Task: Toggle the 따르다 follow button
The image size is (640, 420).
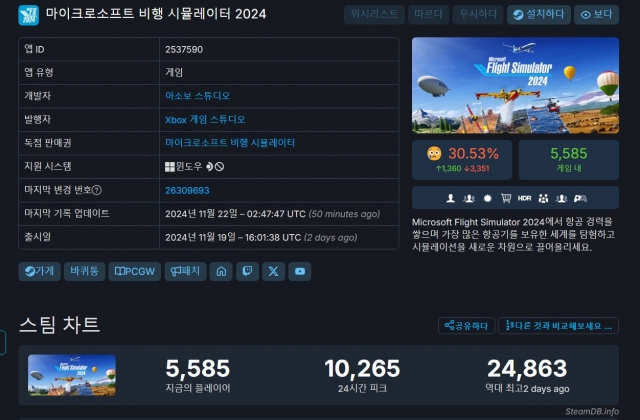Action: [x=428, y=14]
